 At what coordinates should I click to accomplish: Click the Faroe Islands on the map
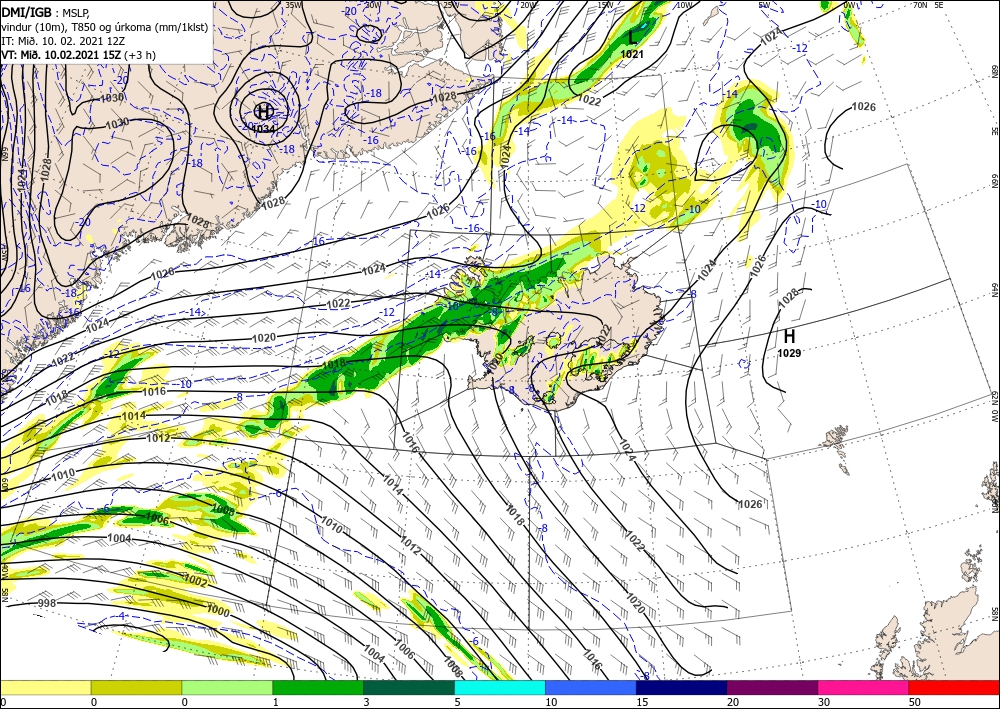(x=837, y=449)
